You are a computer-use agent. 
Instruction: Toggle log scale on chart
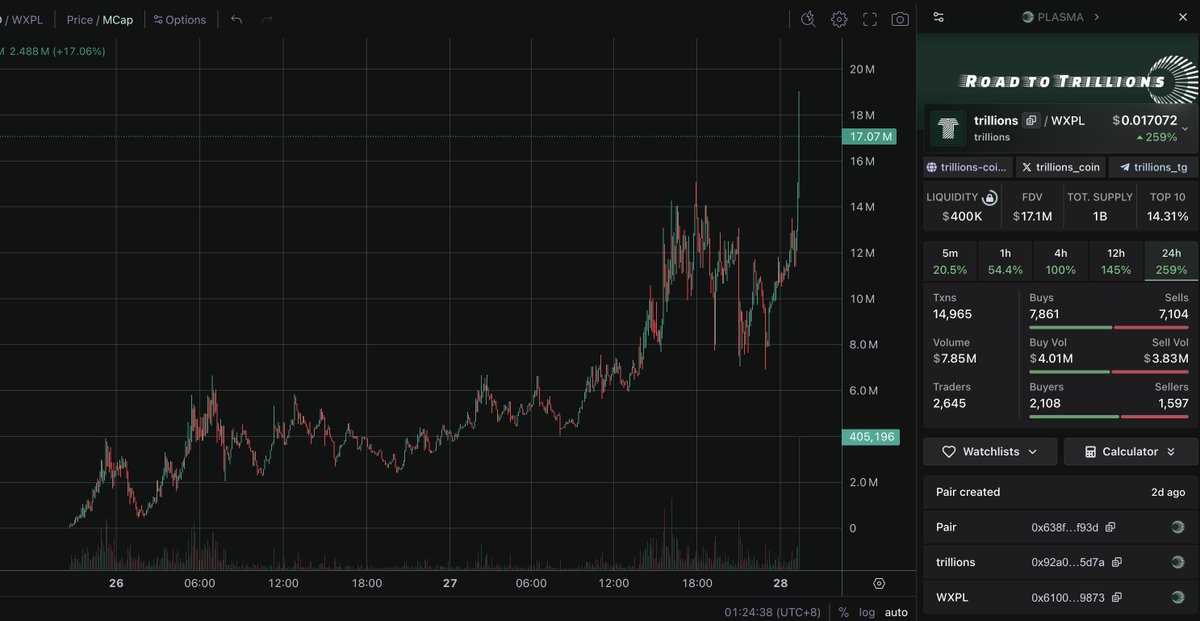pyautogui.click(x=867, y=612)
